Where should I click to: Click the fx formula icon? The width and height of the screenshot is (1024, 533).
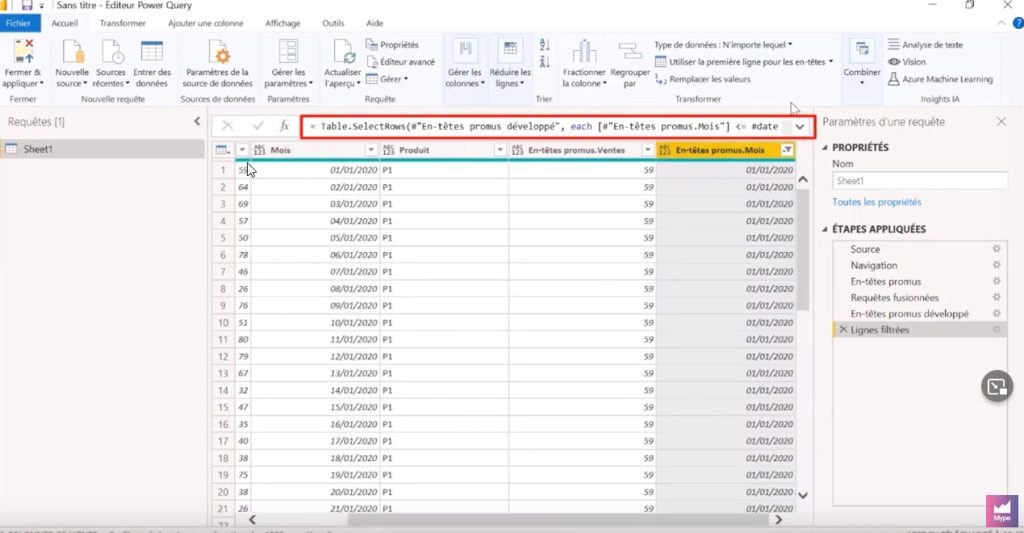284,125
